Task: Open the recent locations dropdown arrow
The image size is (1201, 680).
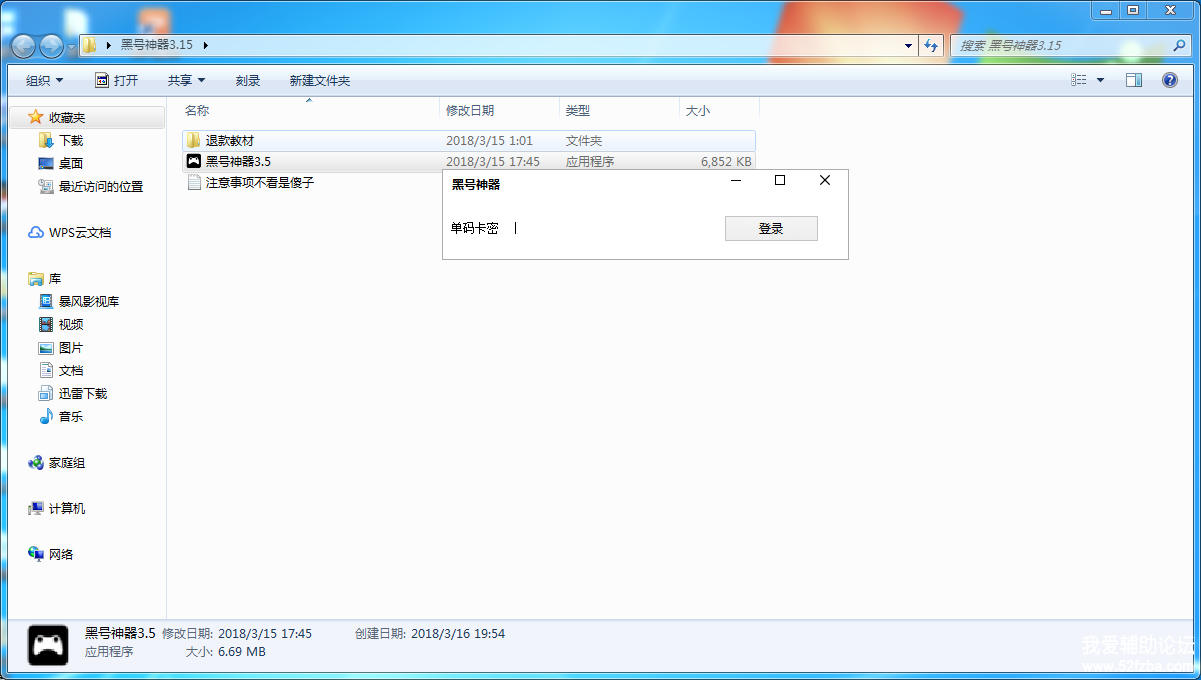Action: pyautogui.click(x=71, y=46)
